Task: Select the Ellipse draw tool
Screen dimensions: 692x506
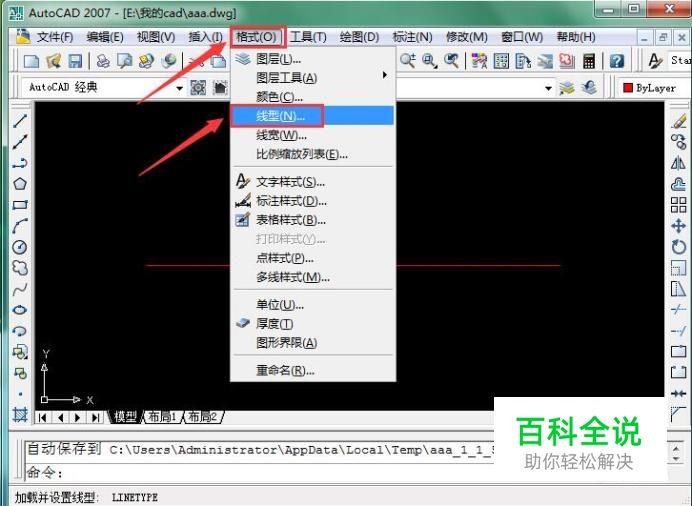Action: 20,310
